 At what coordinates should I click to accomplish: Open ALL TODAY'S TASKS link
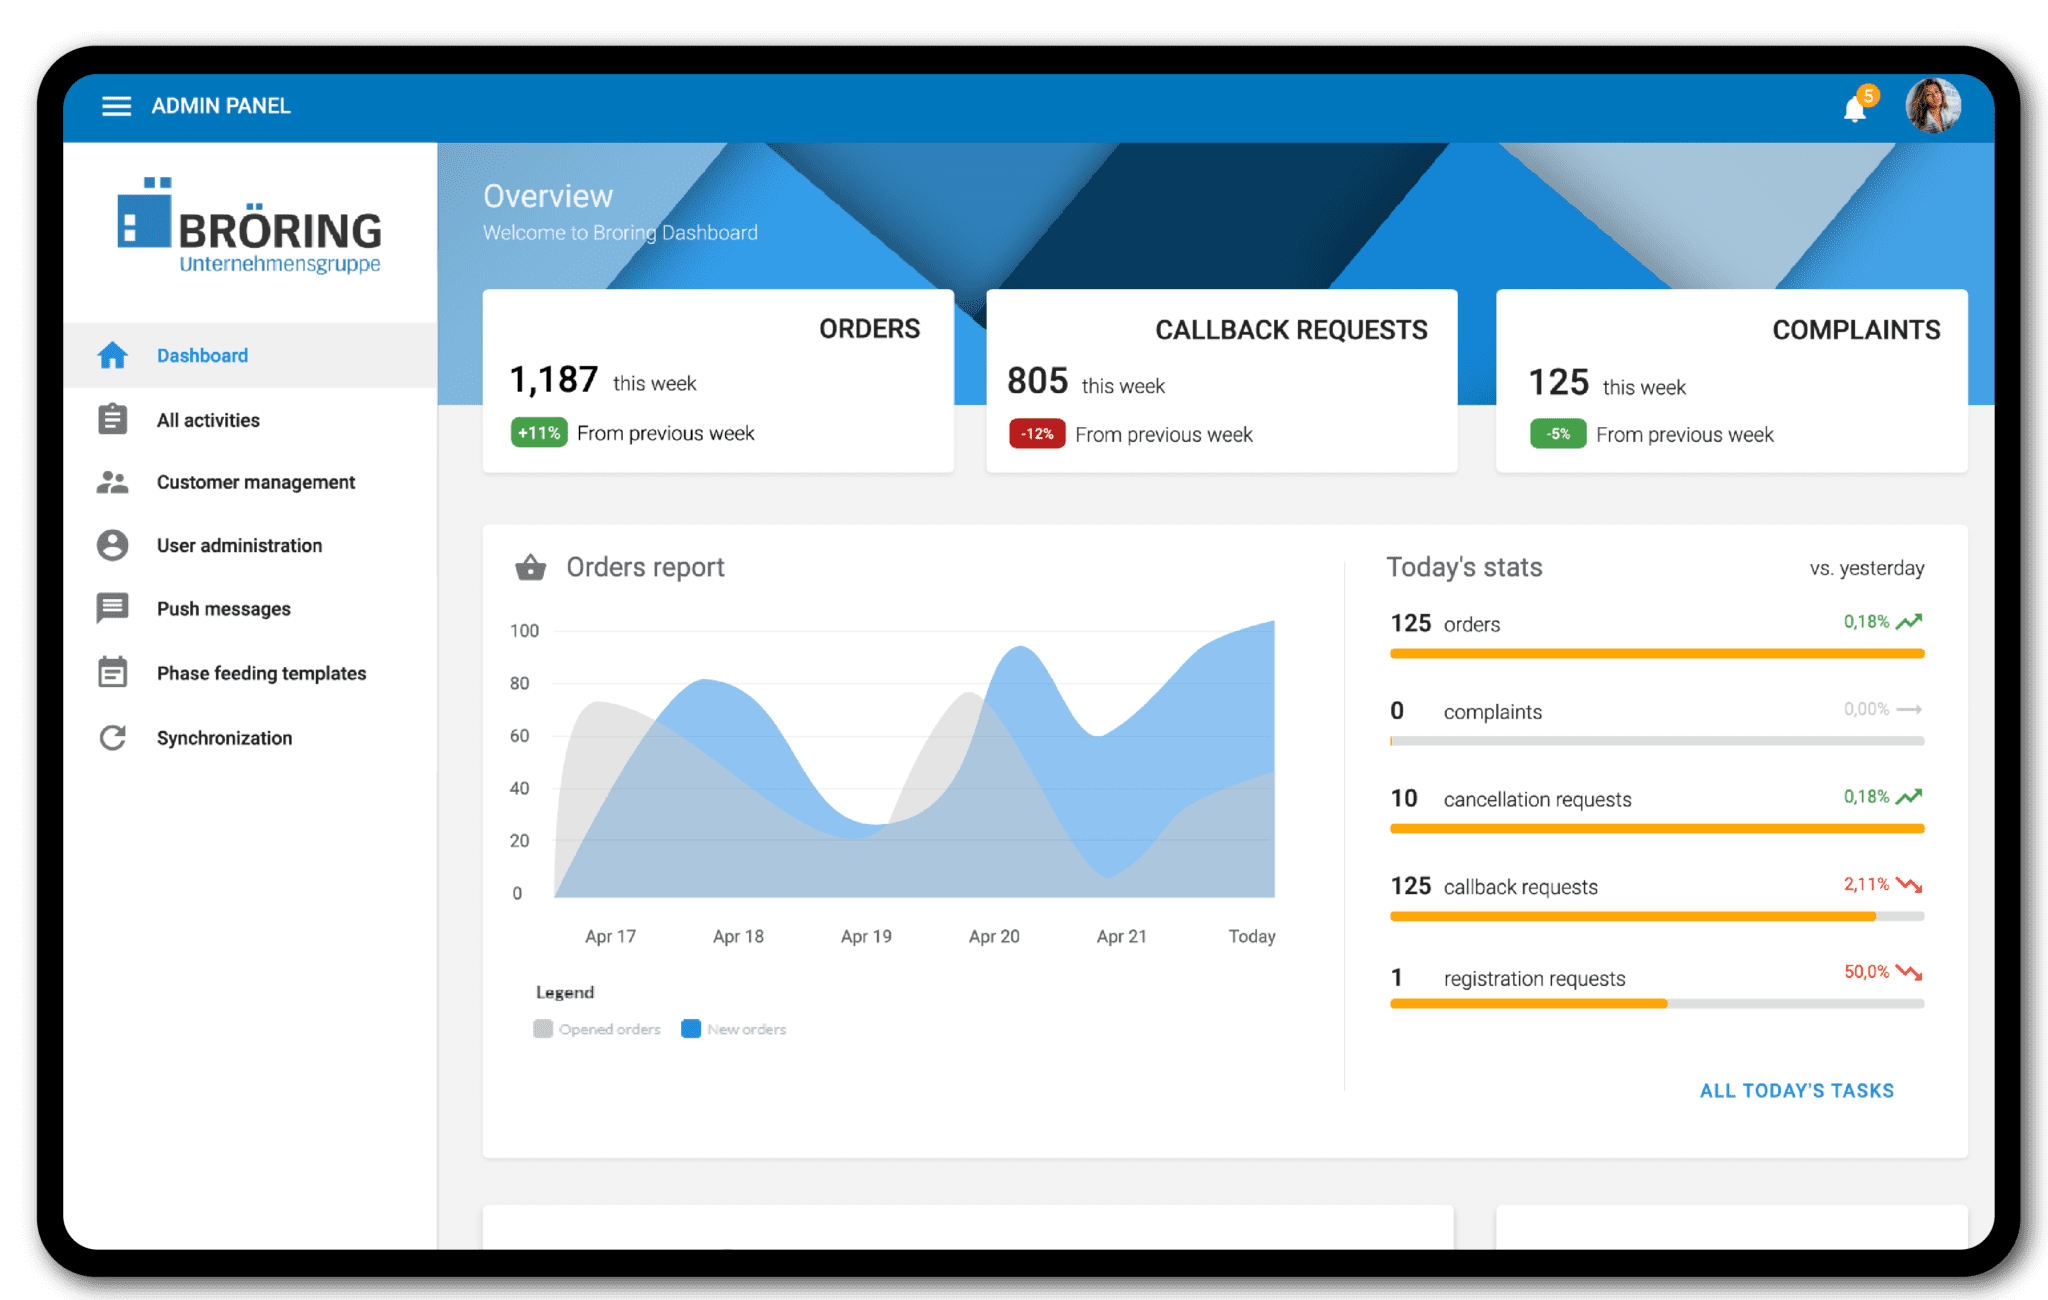[x=1796, y=1090]
